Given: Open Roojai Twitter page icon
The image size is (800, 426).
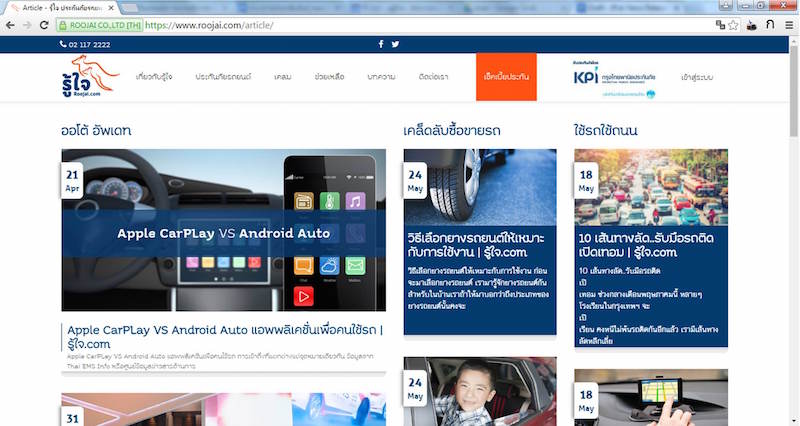Looking at the screenshot, I should tap(395, 44).
